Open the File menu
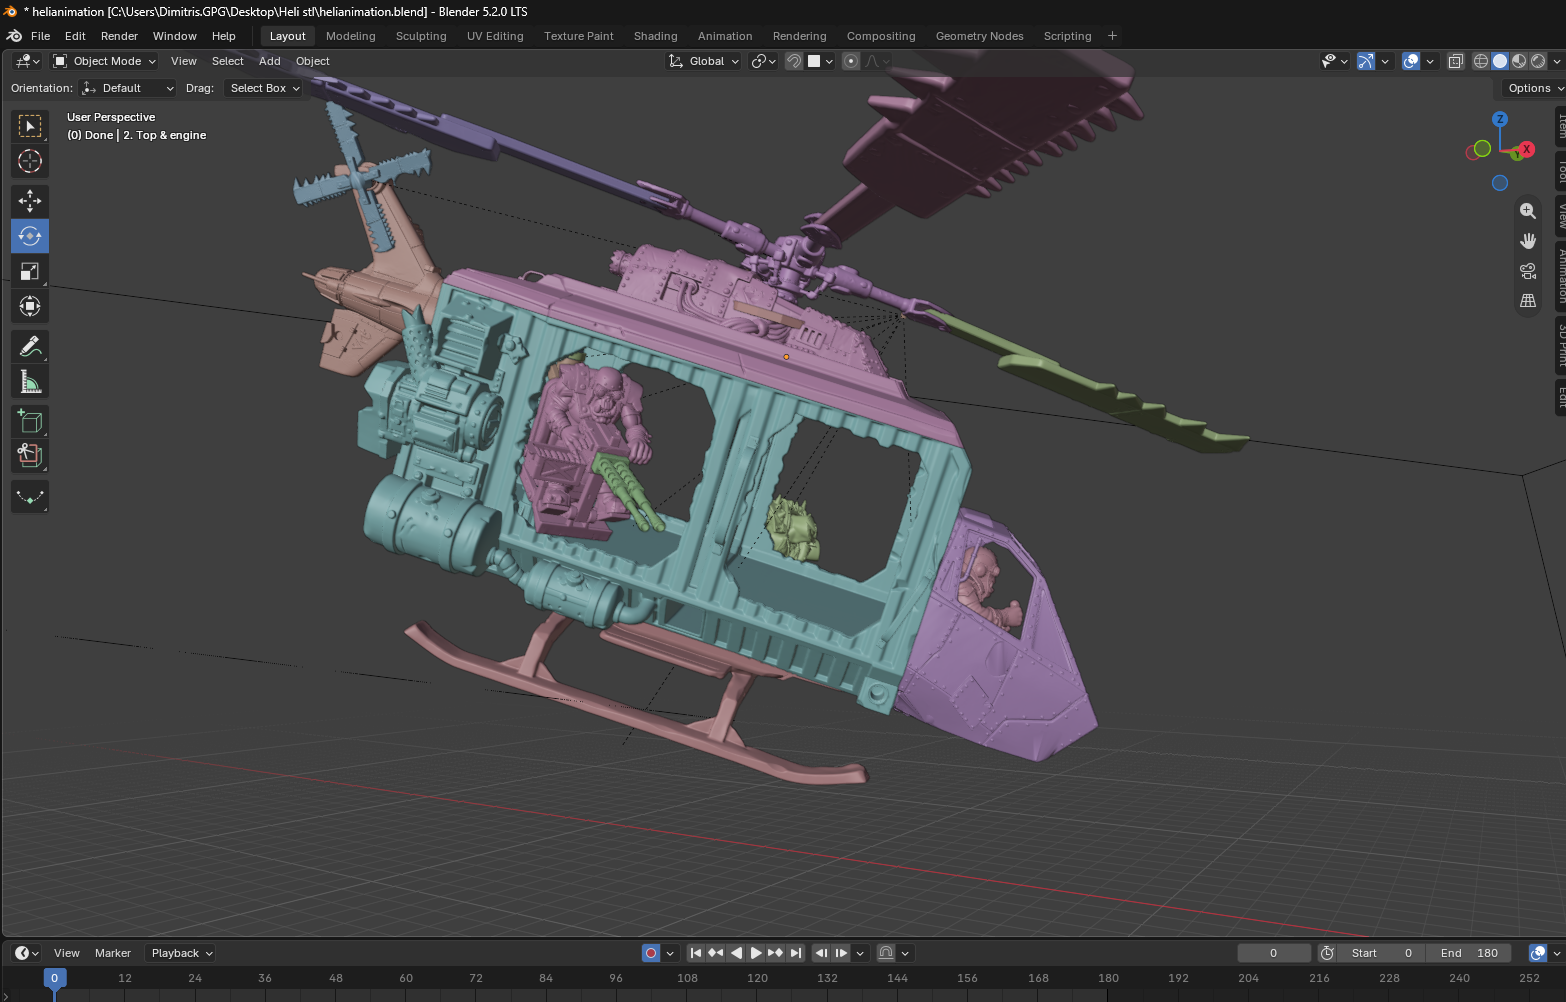This screenshot has height=1002, width=1566. pos(41,36)
